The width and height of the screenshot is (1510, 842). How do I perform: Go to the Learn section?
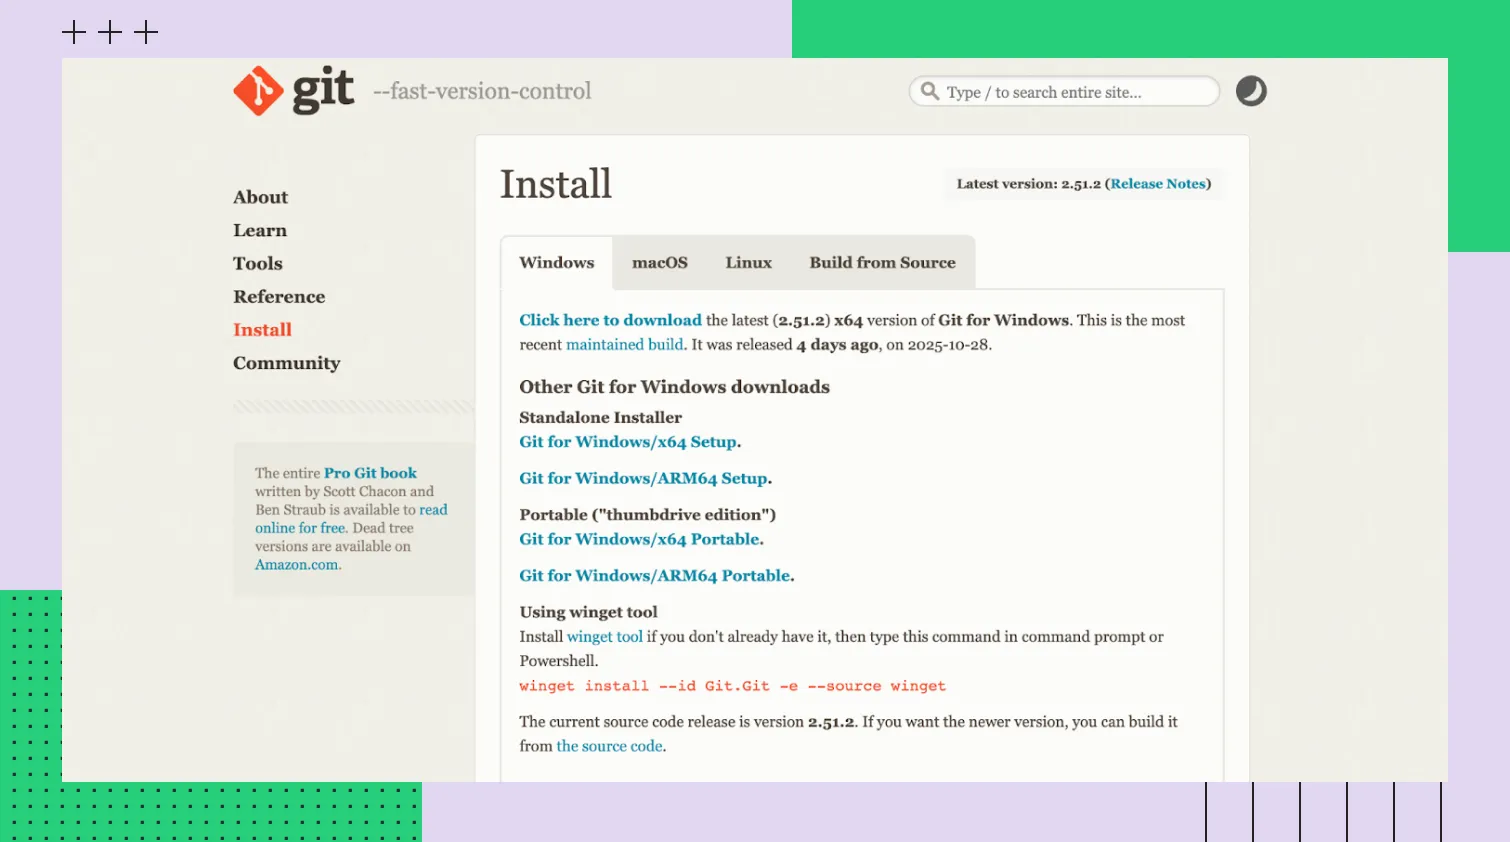pos(260,230)
